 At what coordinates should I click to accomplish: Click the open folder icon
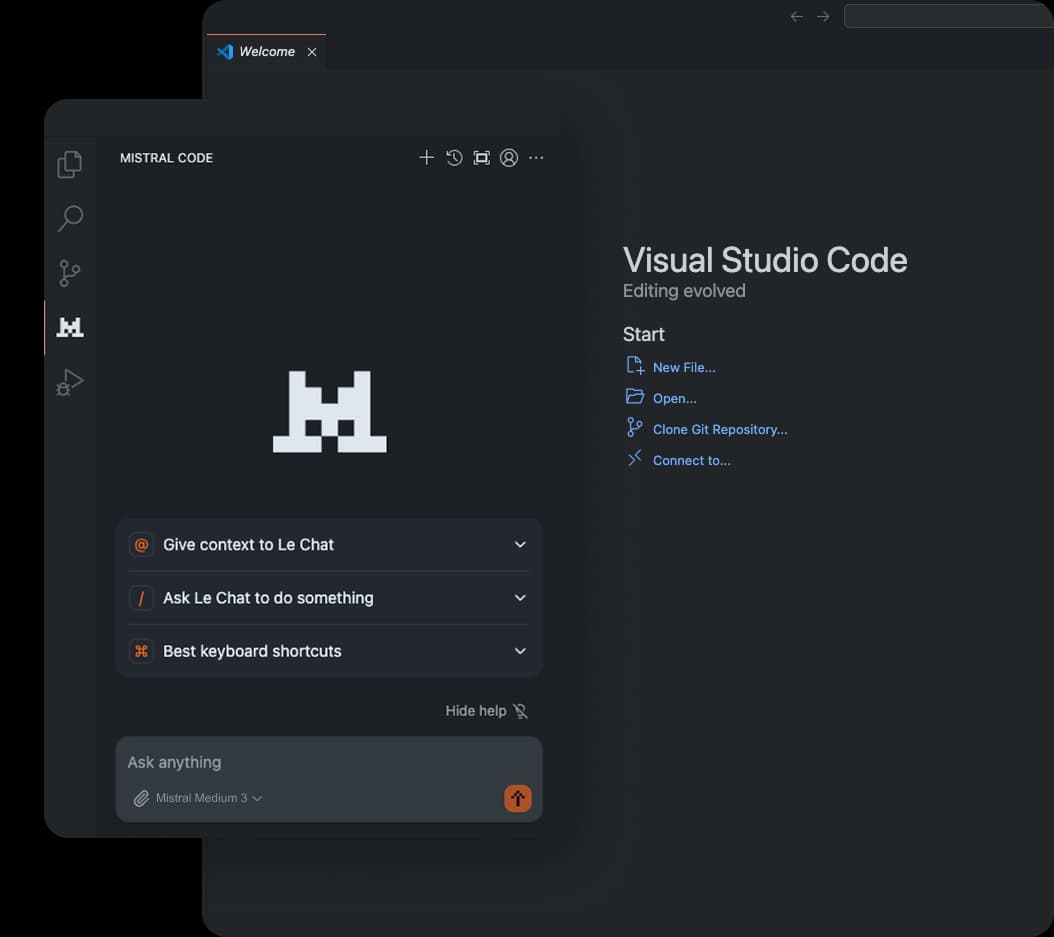pyautogui.click(x=635, y=397)
